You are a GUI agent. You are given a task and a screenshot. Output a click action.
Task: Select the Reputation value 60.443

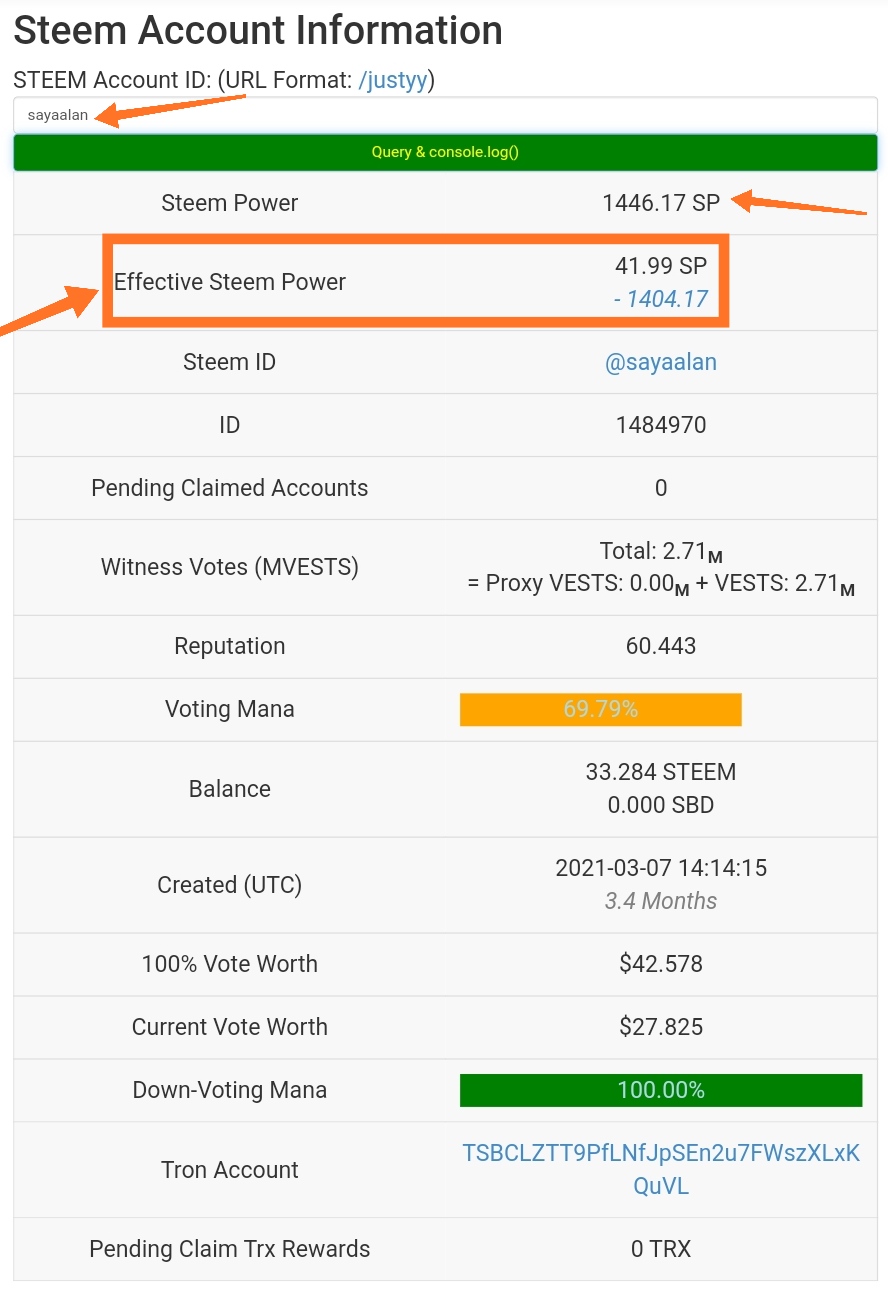pos(660,646)
